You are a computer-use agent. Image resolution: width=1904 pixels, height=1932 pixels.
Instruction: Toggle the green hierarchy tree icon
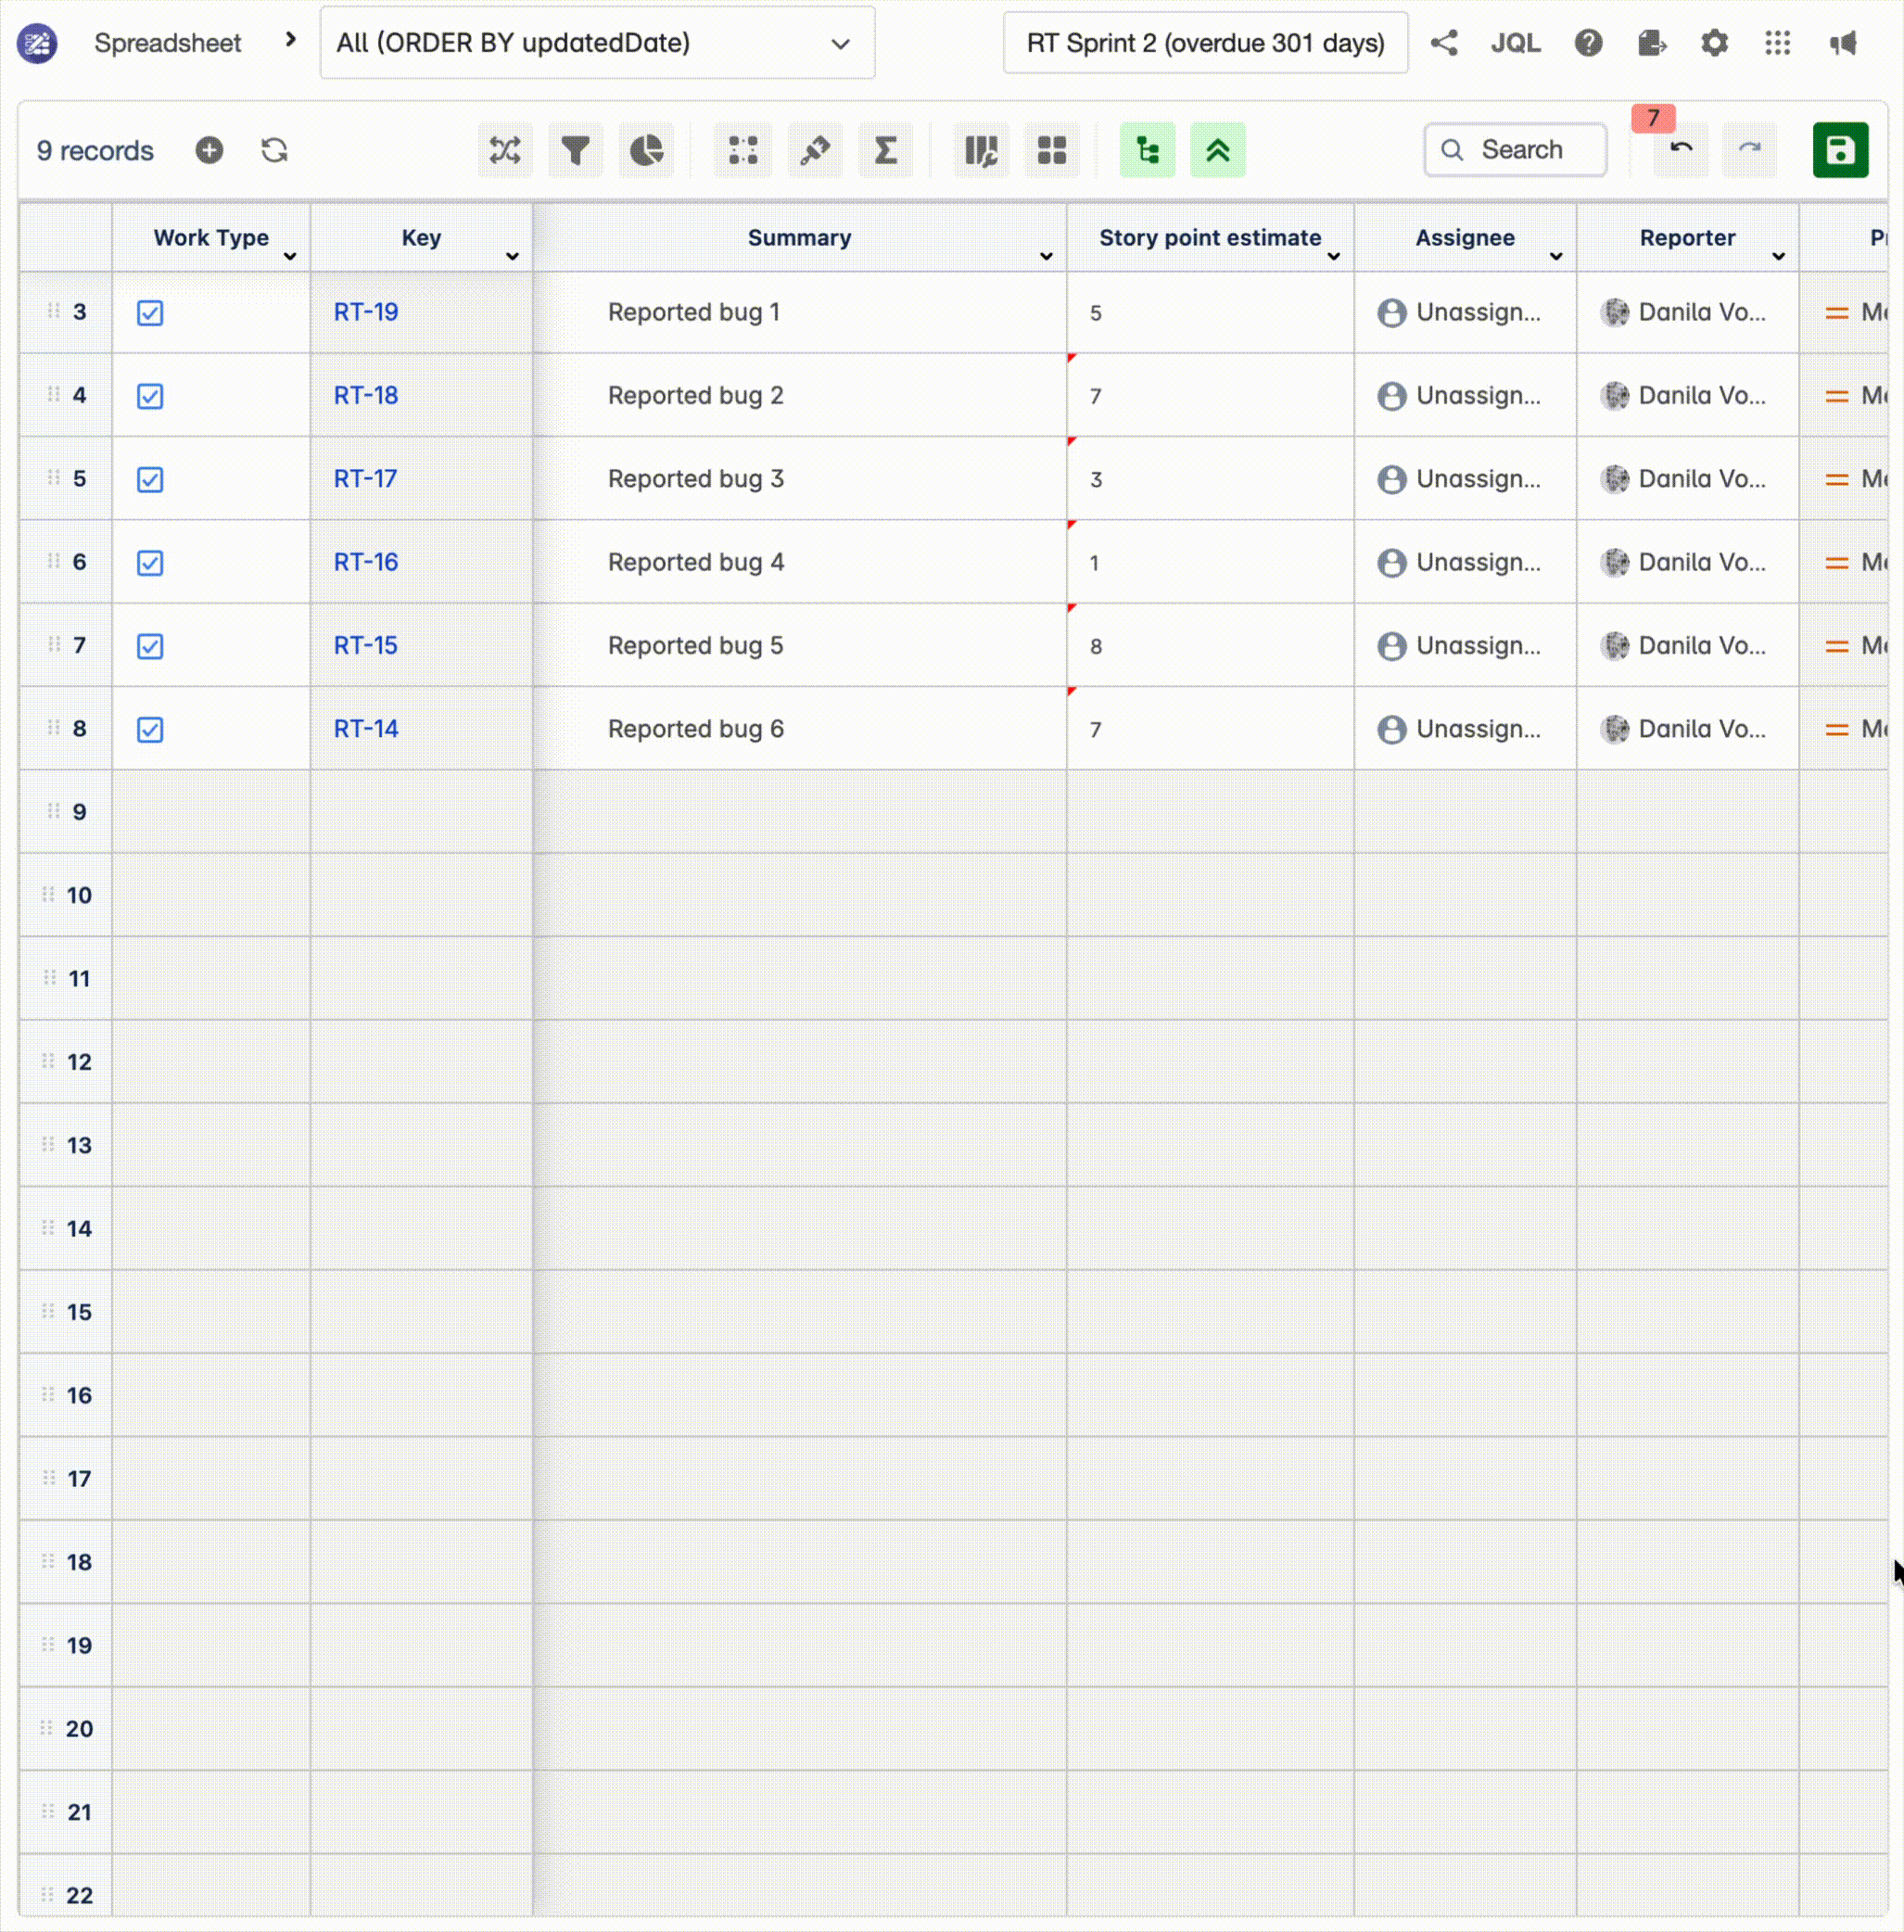pos(1147,150)
